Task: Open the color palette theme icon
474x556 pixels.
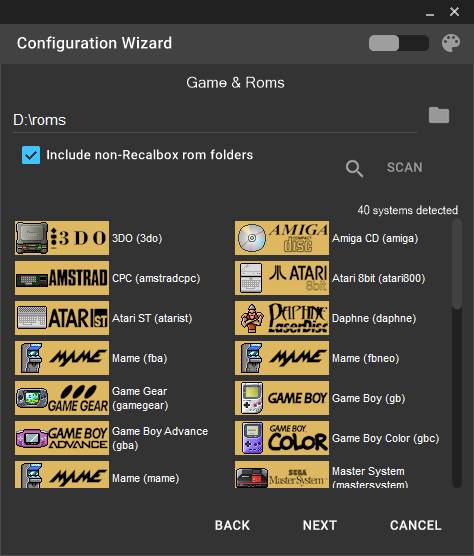Action: pyautogui.click(x=451, y=43)
